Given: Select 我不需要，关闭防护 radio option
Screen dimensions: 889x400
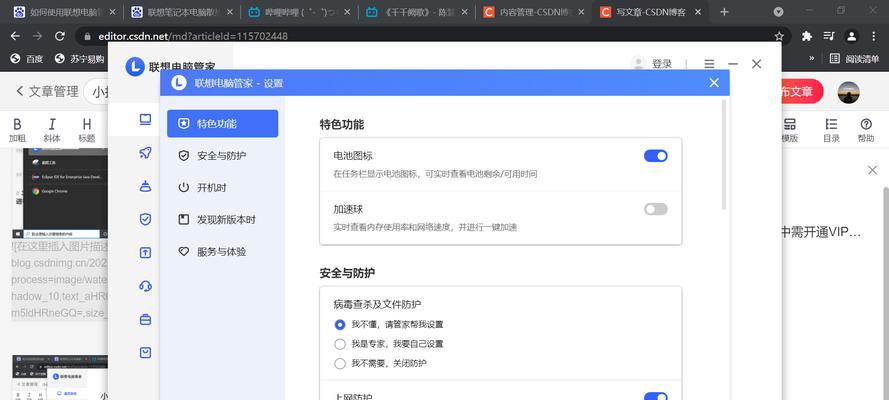Looking at the screenshot, I should [x=380, y=363].
